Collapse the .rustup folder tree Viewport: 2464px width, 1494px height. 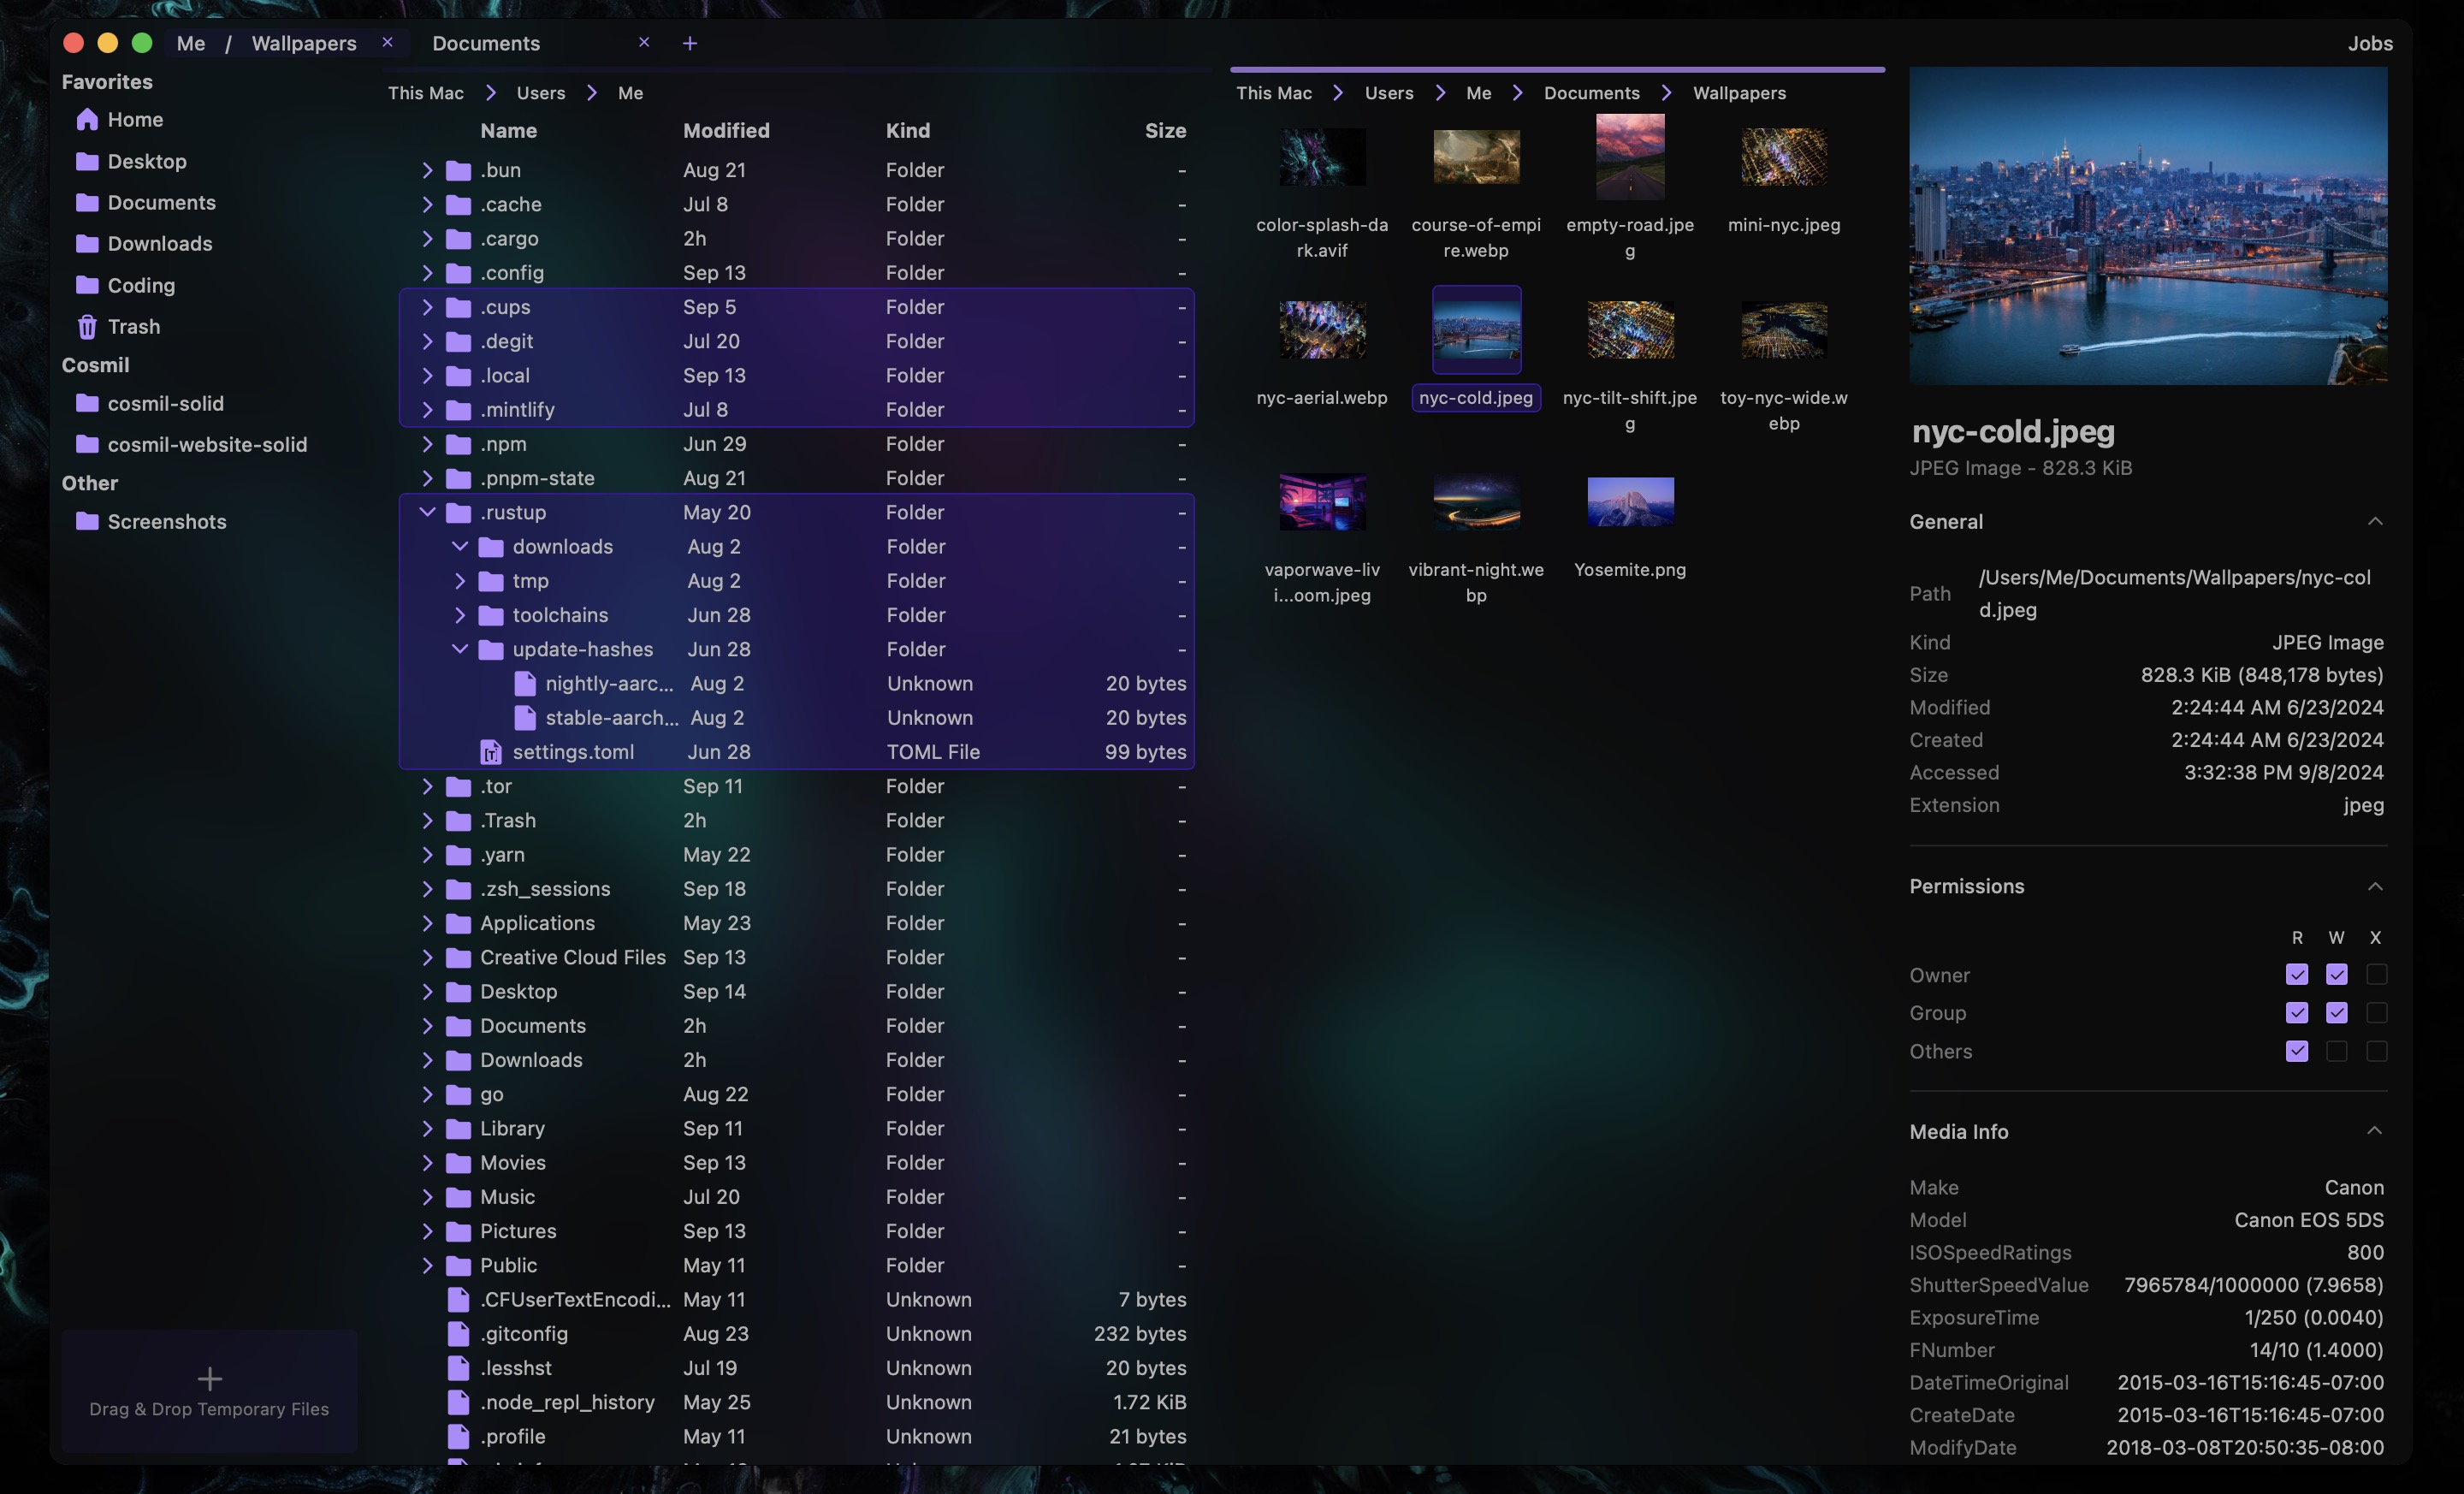427,512
